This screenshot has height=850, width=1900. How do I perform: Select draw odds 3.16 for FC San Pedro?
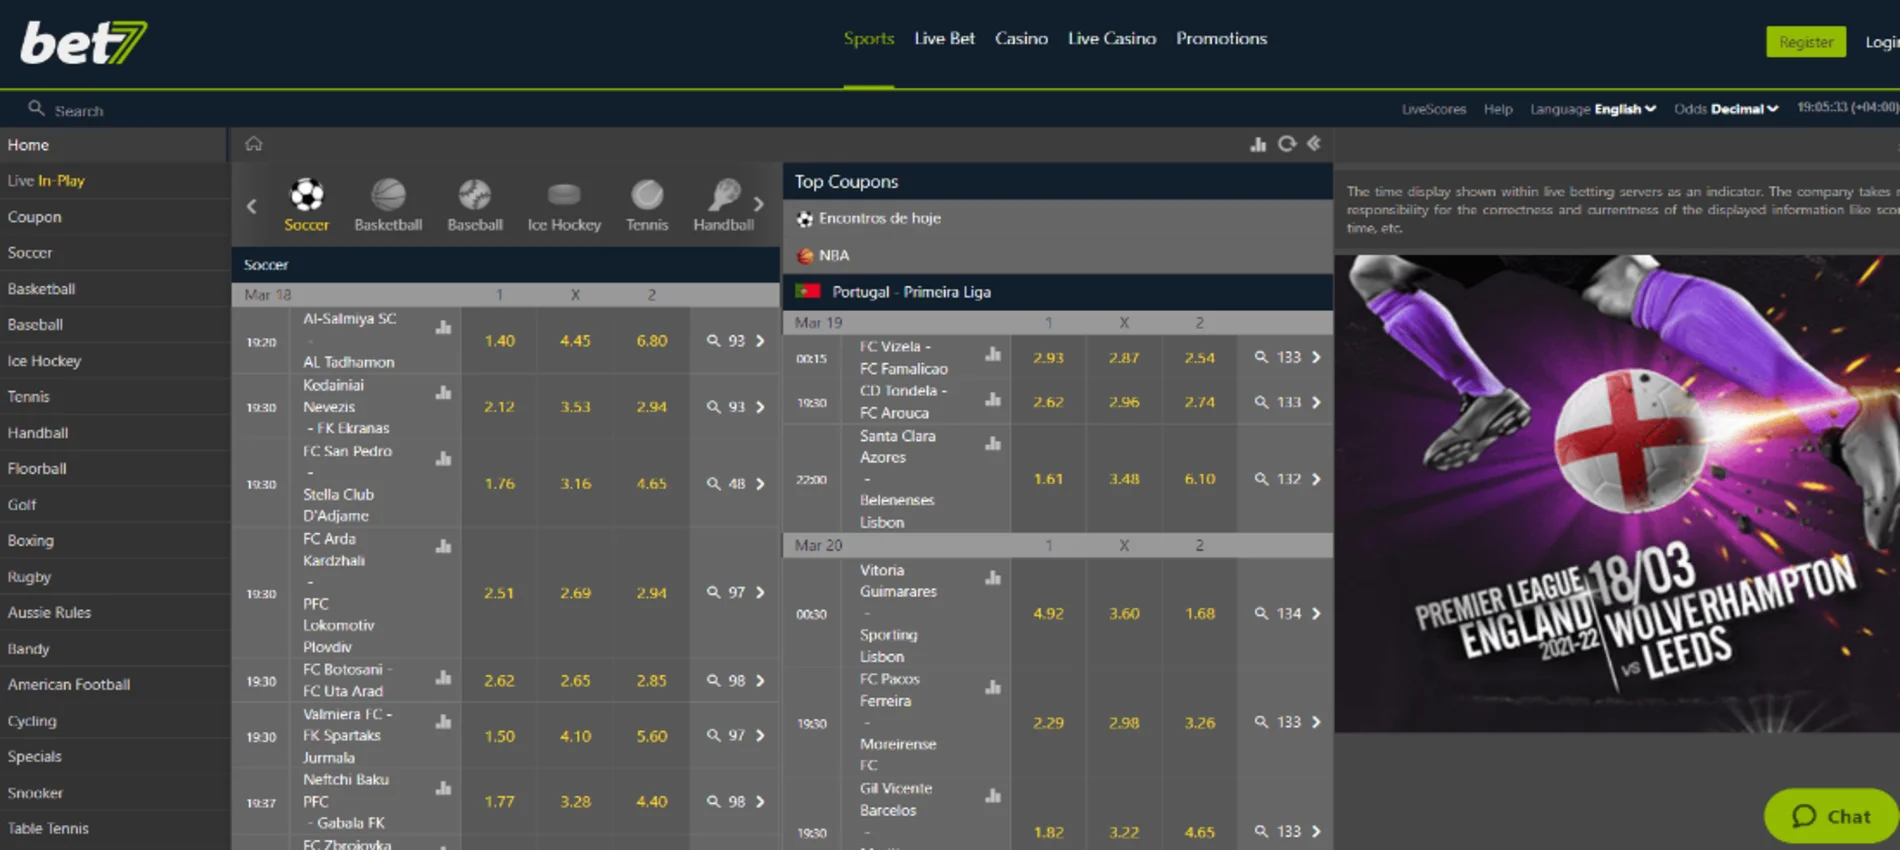(575, 484)
